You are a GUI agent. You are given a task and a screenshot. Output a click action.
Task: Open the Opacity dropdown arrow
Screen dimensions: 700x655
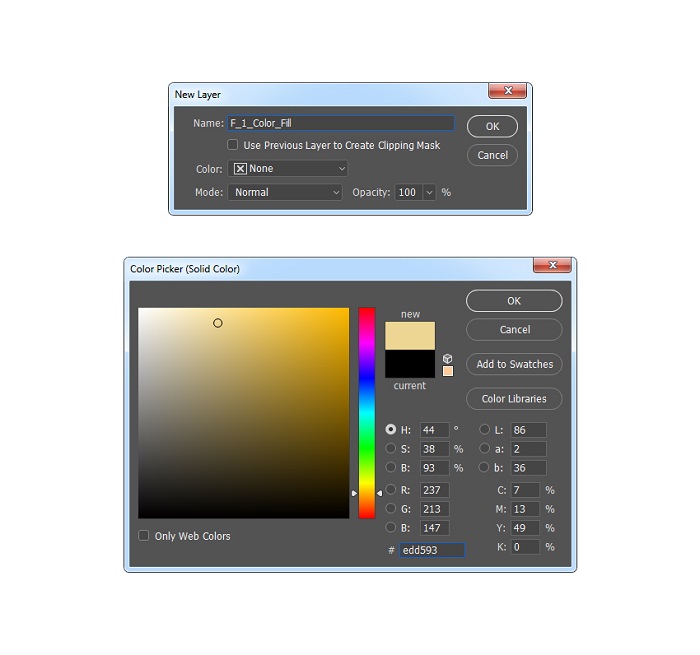[x=429, y=192]
